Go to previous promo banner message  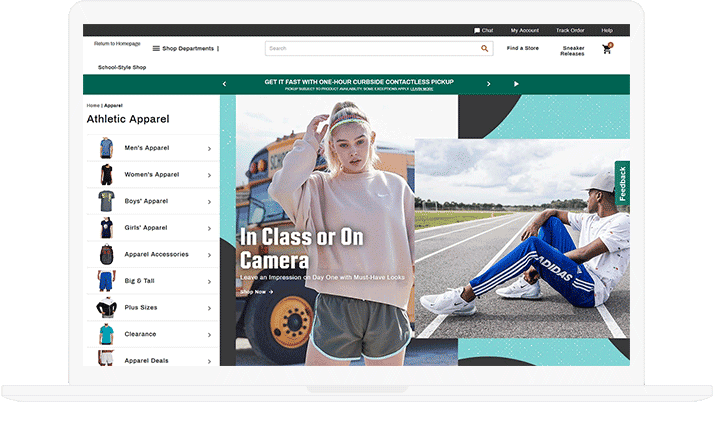point(224,84)
